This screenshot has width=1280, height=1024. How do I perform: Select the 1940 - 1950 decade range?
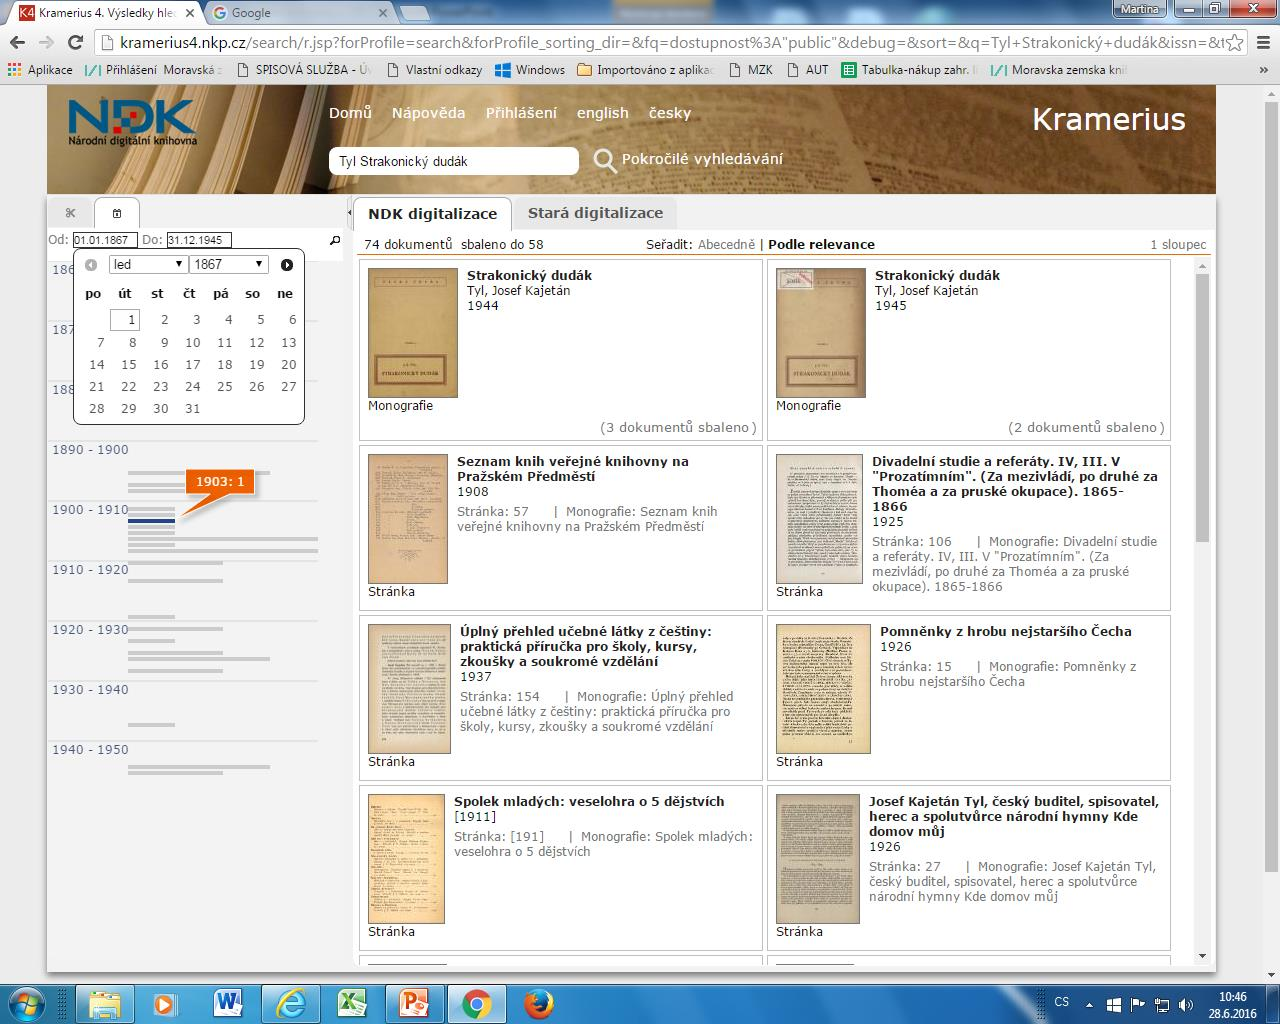(x=90, y=750)
